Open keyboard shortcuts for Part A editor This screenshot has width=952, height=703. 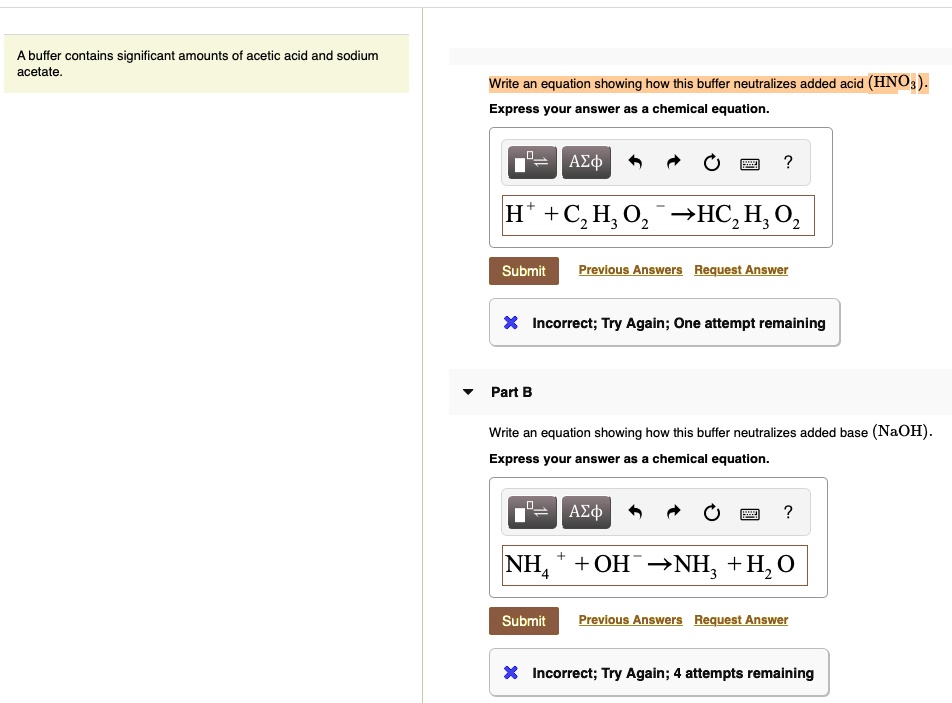pos(750,163)
